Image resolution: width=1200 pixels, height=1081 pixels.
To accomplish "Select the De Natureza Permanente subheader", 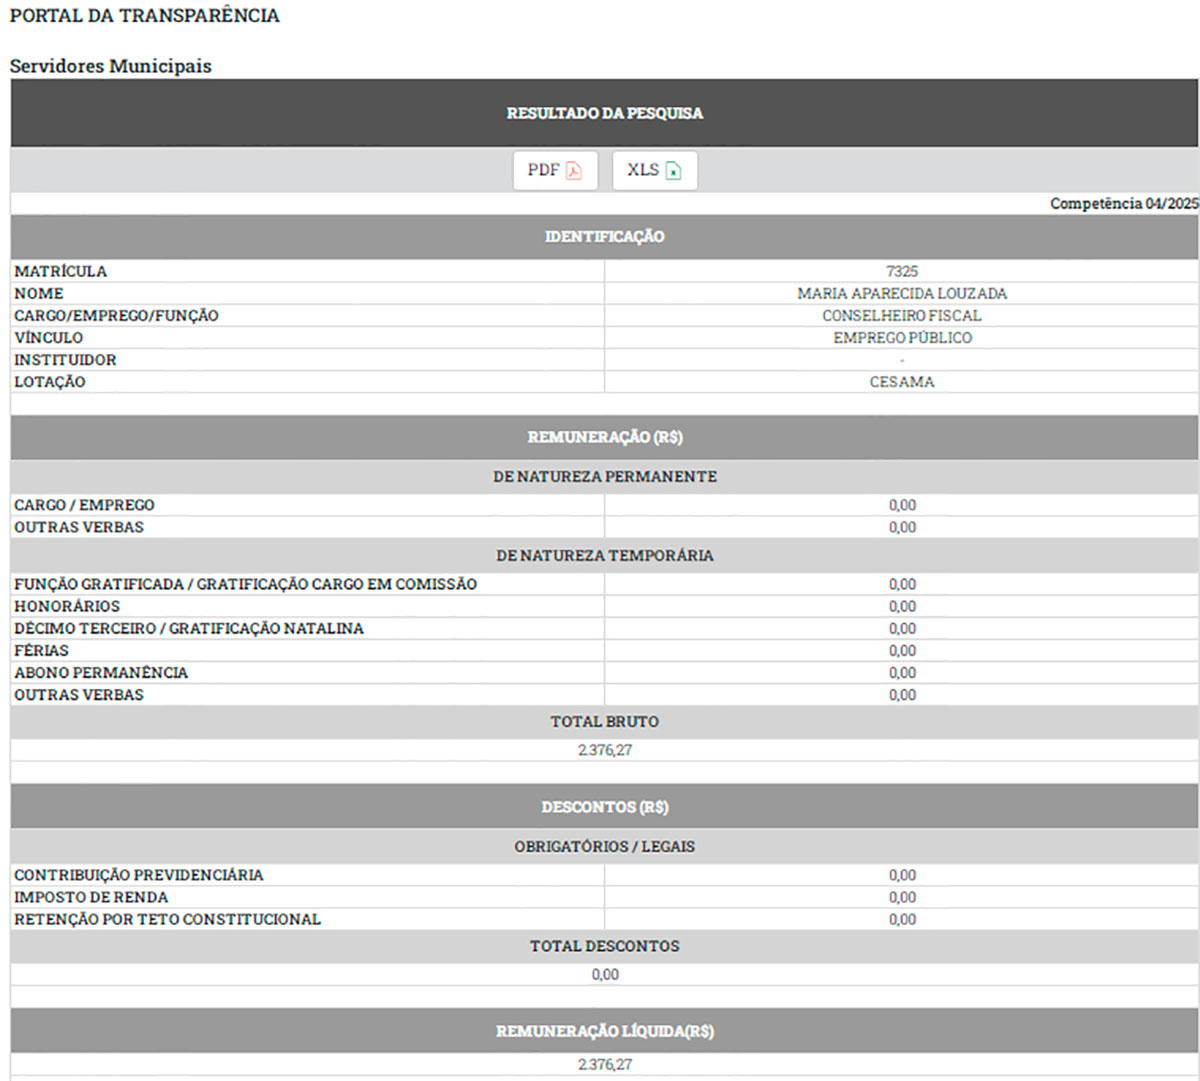I will [605, 477].
